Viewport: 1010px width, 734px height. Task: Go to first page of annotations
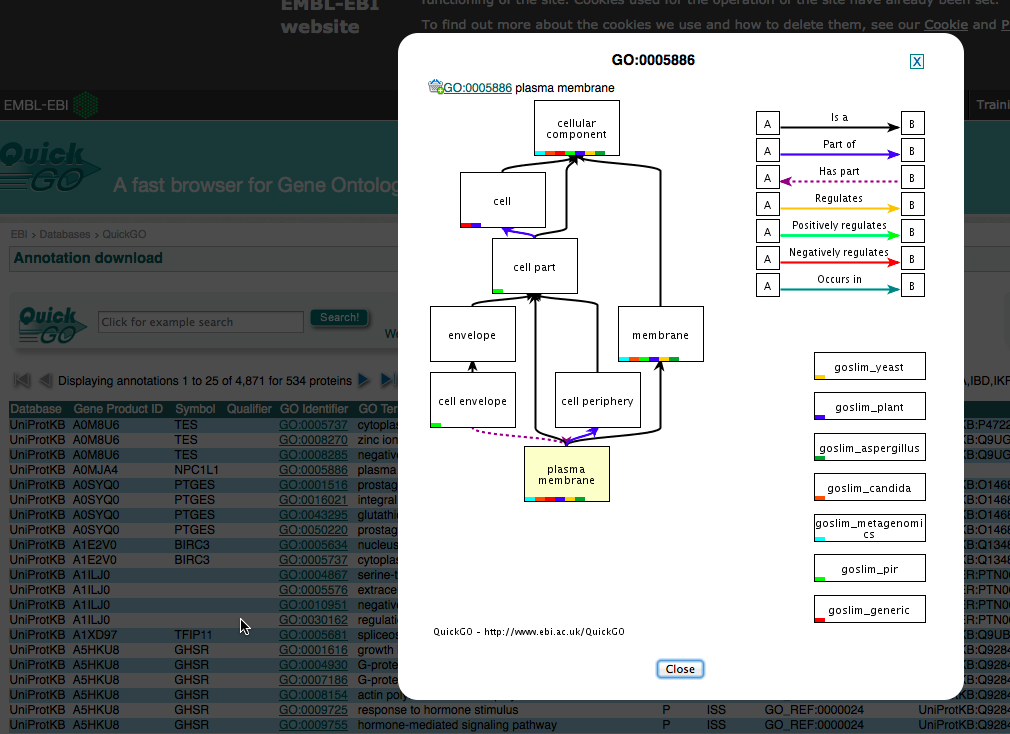(22, 381)
